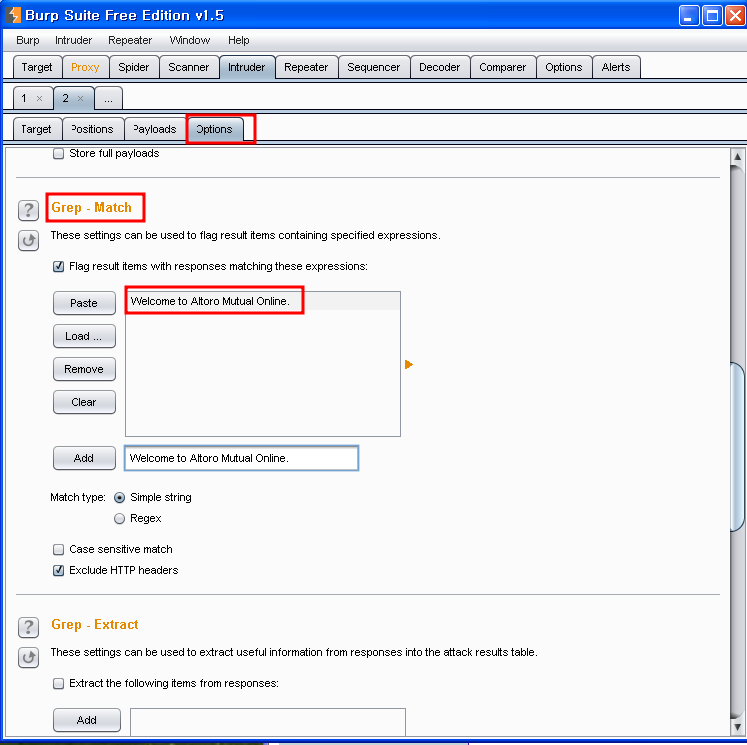Open the Repeater menu

[x=130, y=40]
